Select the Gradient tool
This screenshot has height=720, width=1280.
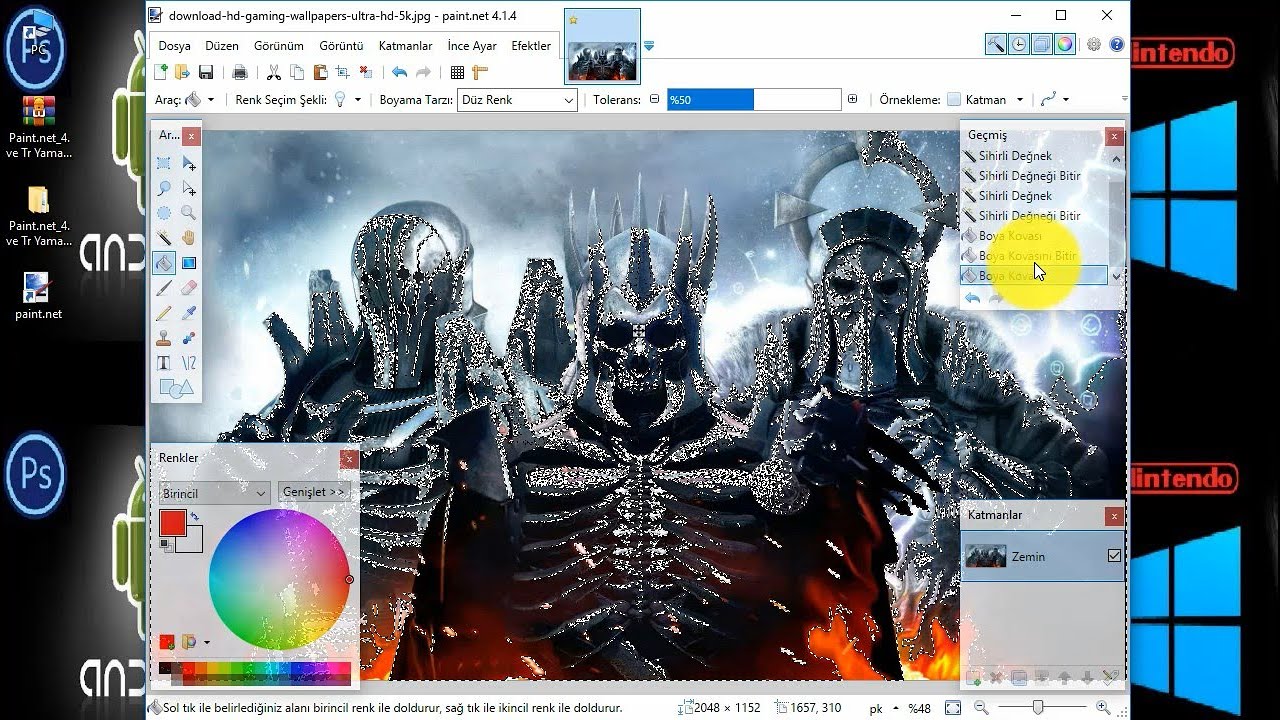[189, 263]
